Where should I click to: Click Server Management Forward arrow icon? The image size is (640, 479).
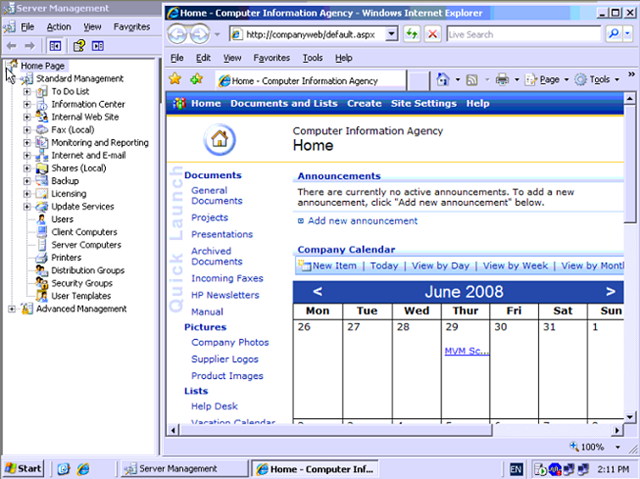(x=29, y=46)
